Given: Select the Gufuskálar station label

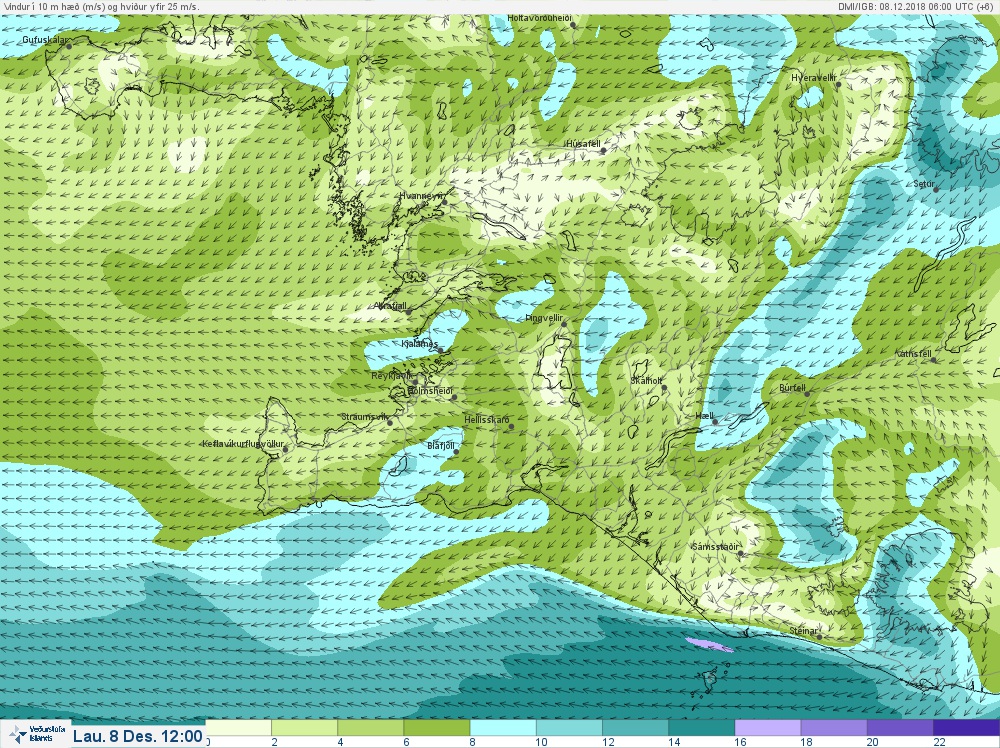Looking at the screenshot, I should pyautogui.click(x=44, y=40).
